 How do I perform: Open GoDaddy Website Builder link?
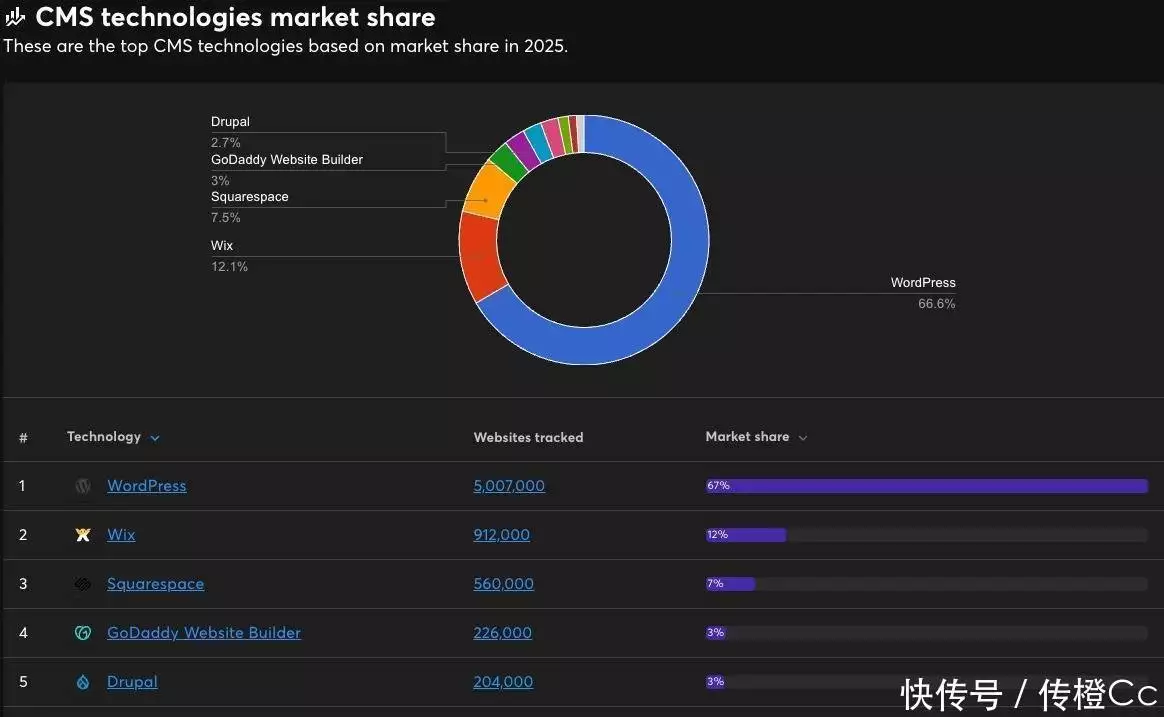tap(203, 633)
